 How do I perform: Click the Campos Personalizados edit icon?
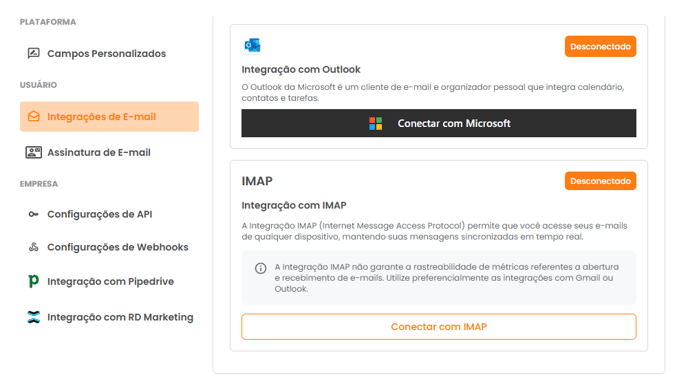(x=33, y=54)
